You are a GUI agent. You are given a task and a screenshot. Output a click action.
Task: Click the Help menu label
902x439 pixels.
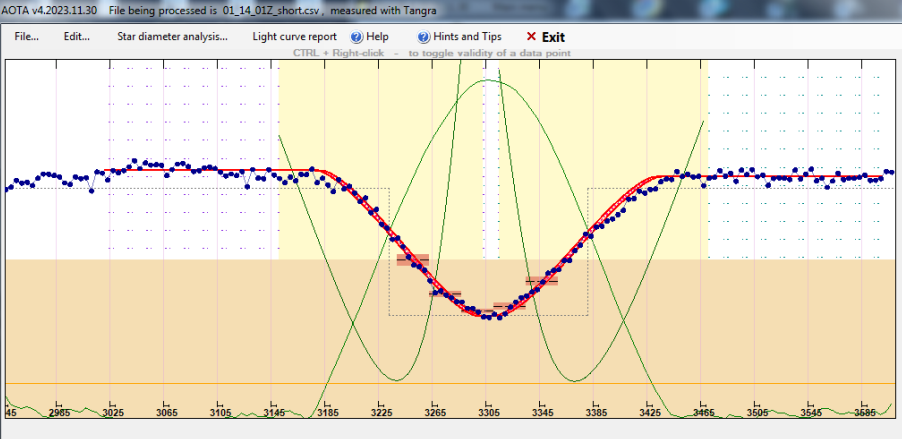377,37
